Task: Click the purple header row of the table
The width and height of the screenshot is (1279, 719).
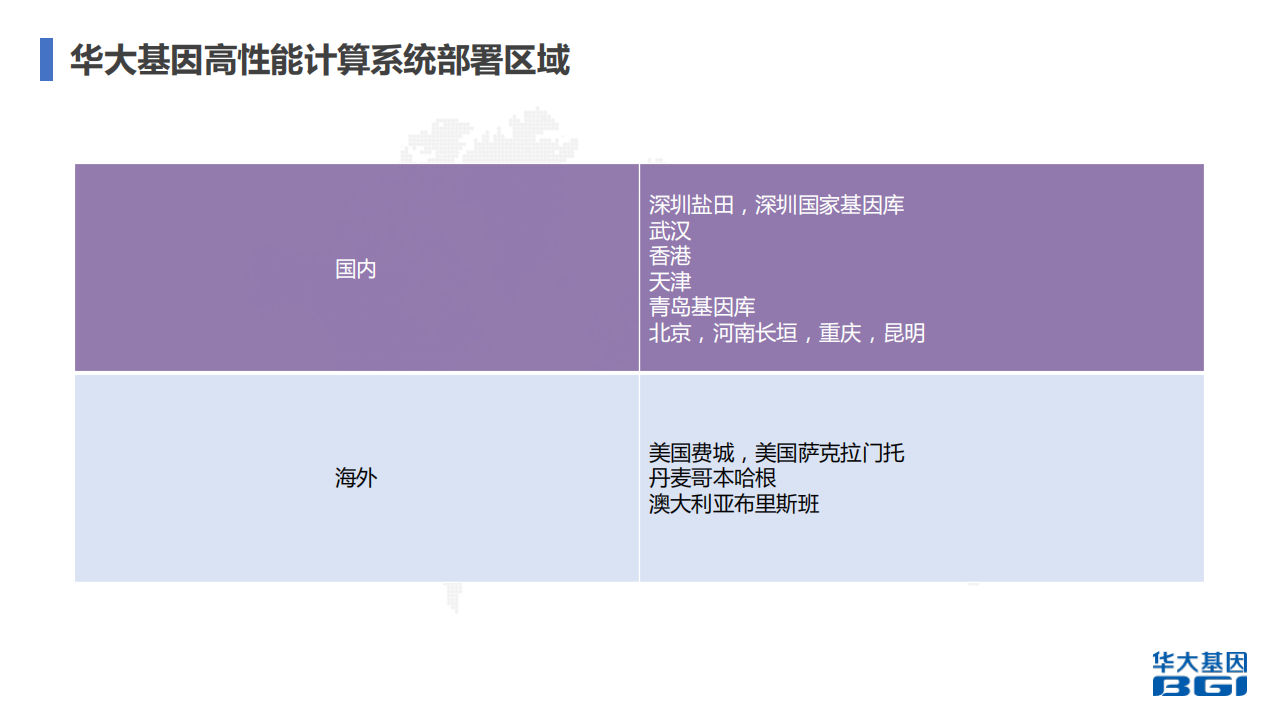Action: point(640,269)
